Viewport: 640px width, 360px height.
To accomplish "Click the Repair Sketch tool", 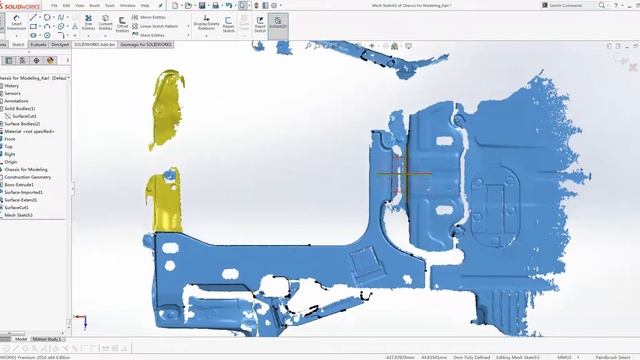I will point(229,24).
